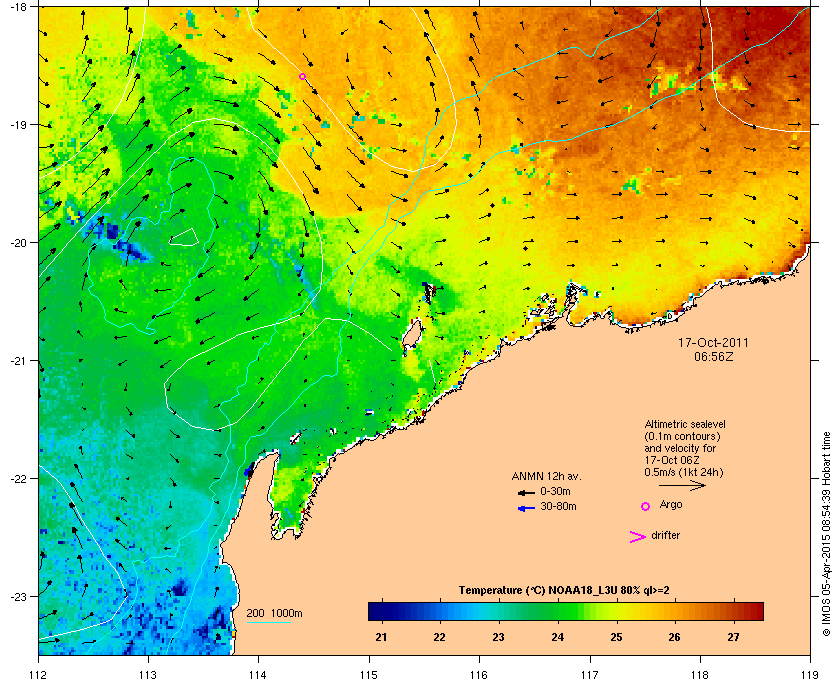840x680 pixels.
Task: Click colorbar tick label 26
Action: [x=674, y=637]
